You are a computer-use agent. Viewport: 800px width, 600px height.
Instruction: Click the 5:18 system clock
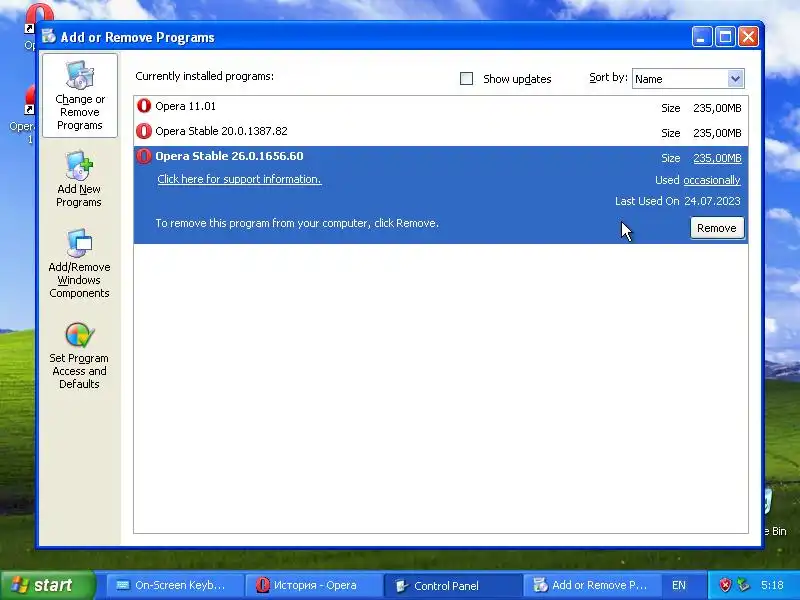click(x=772, y=585)
